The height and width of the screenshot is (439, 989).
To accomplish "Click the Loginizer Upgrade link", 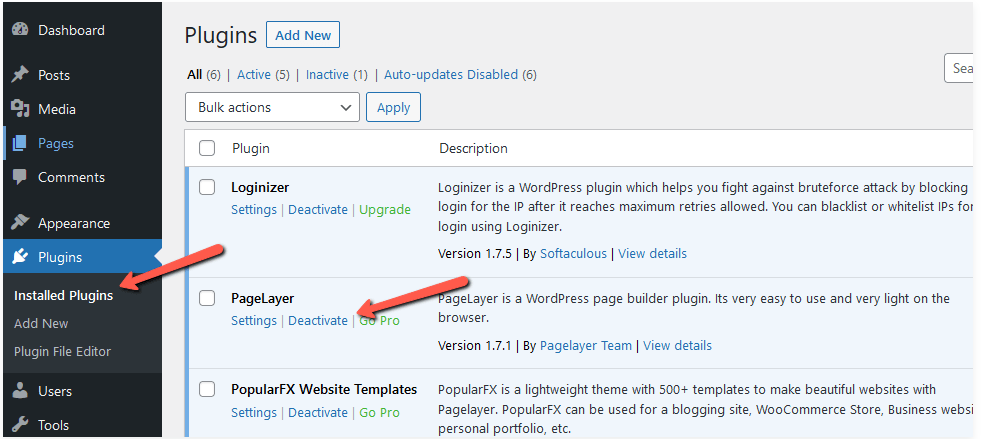I will 385,209.
